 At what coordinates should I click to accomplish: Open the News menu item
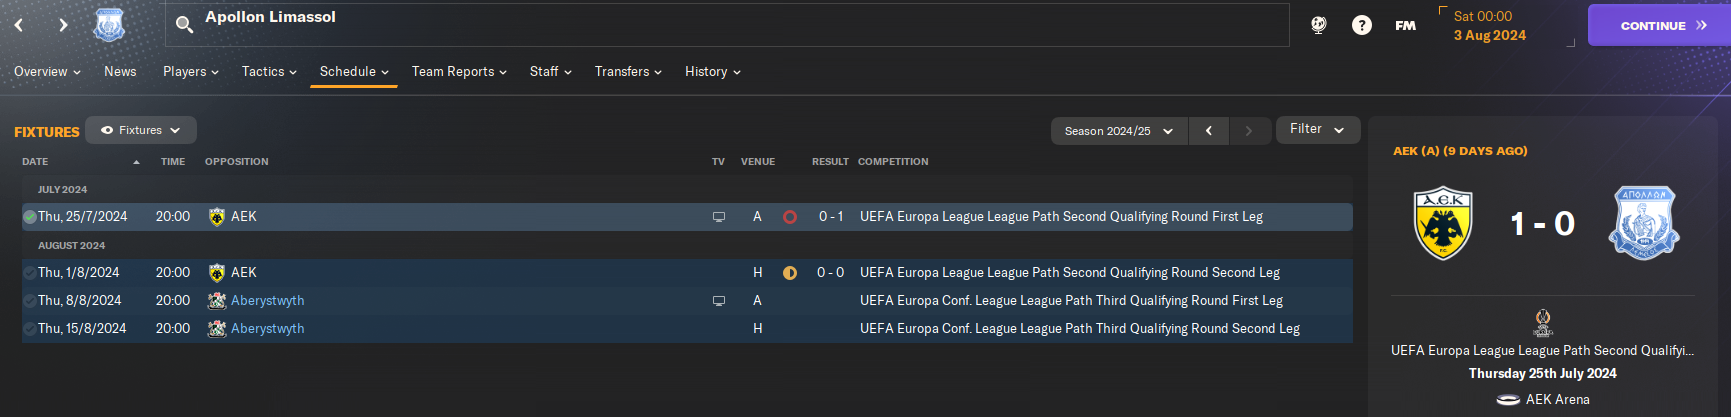[120, 72]
